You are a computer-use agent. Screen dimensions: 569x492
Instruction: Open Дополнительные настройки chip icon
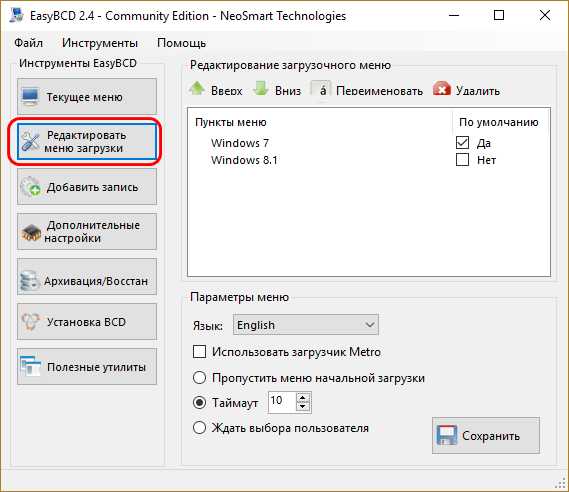(30, 232)
